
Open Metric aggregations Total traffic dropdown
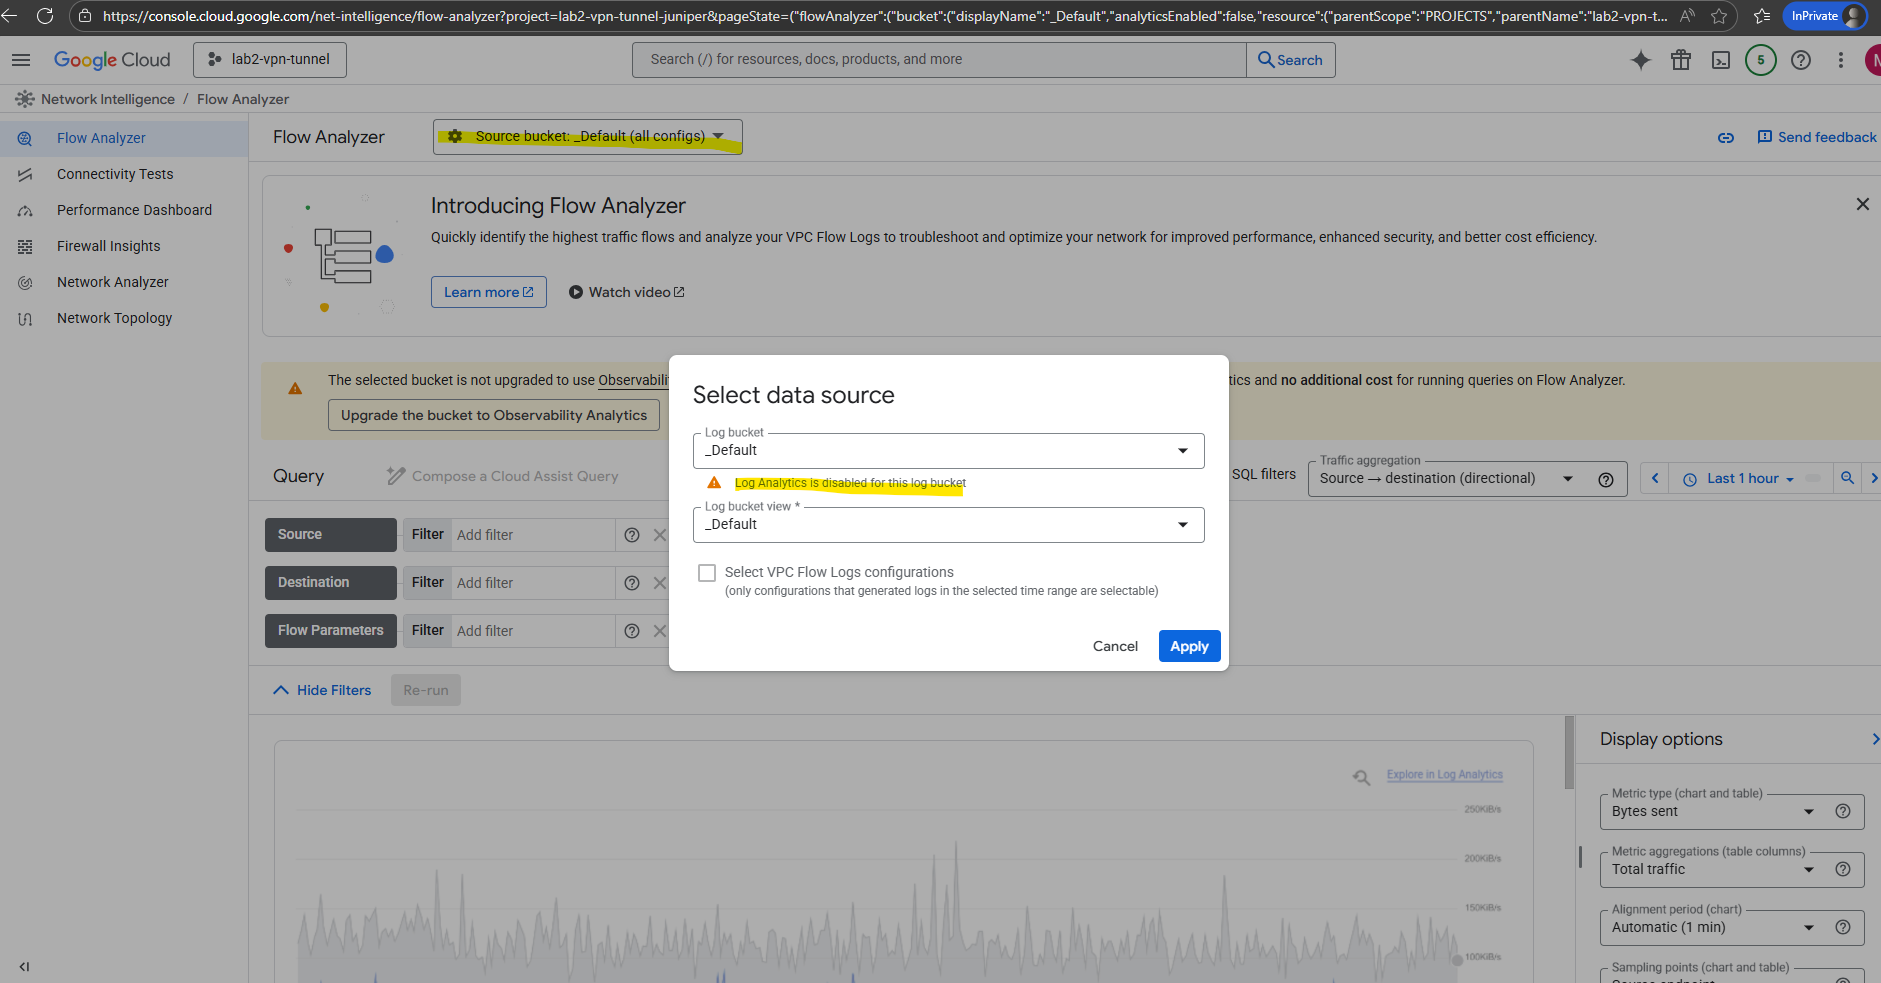[1714, 869]
